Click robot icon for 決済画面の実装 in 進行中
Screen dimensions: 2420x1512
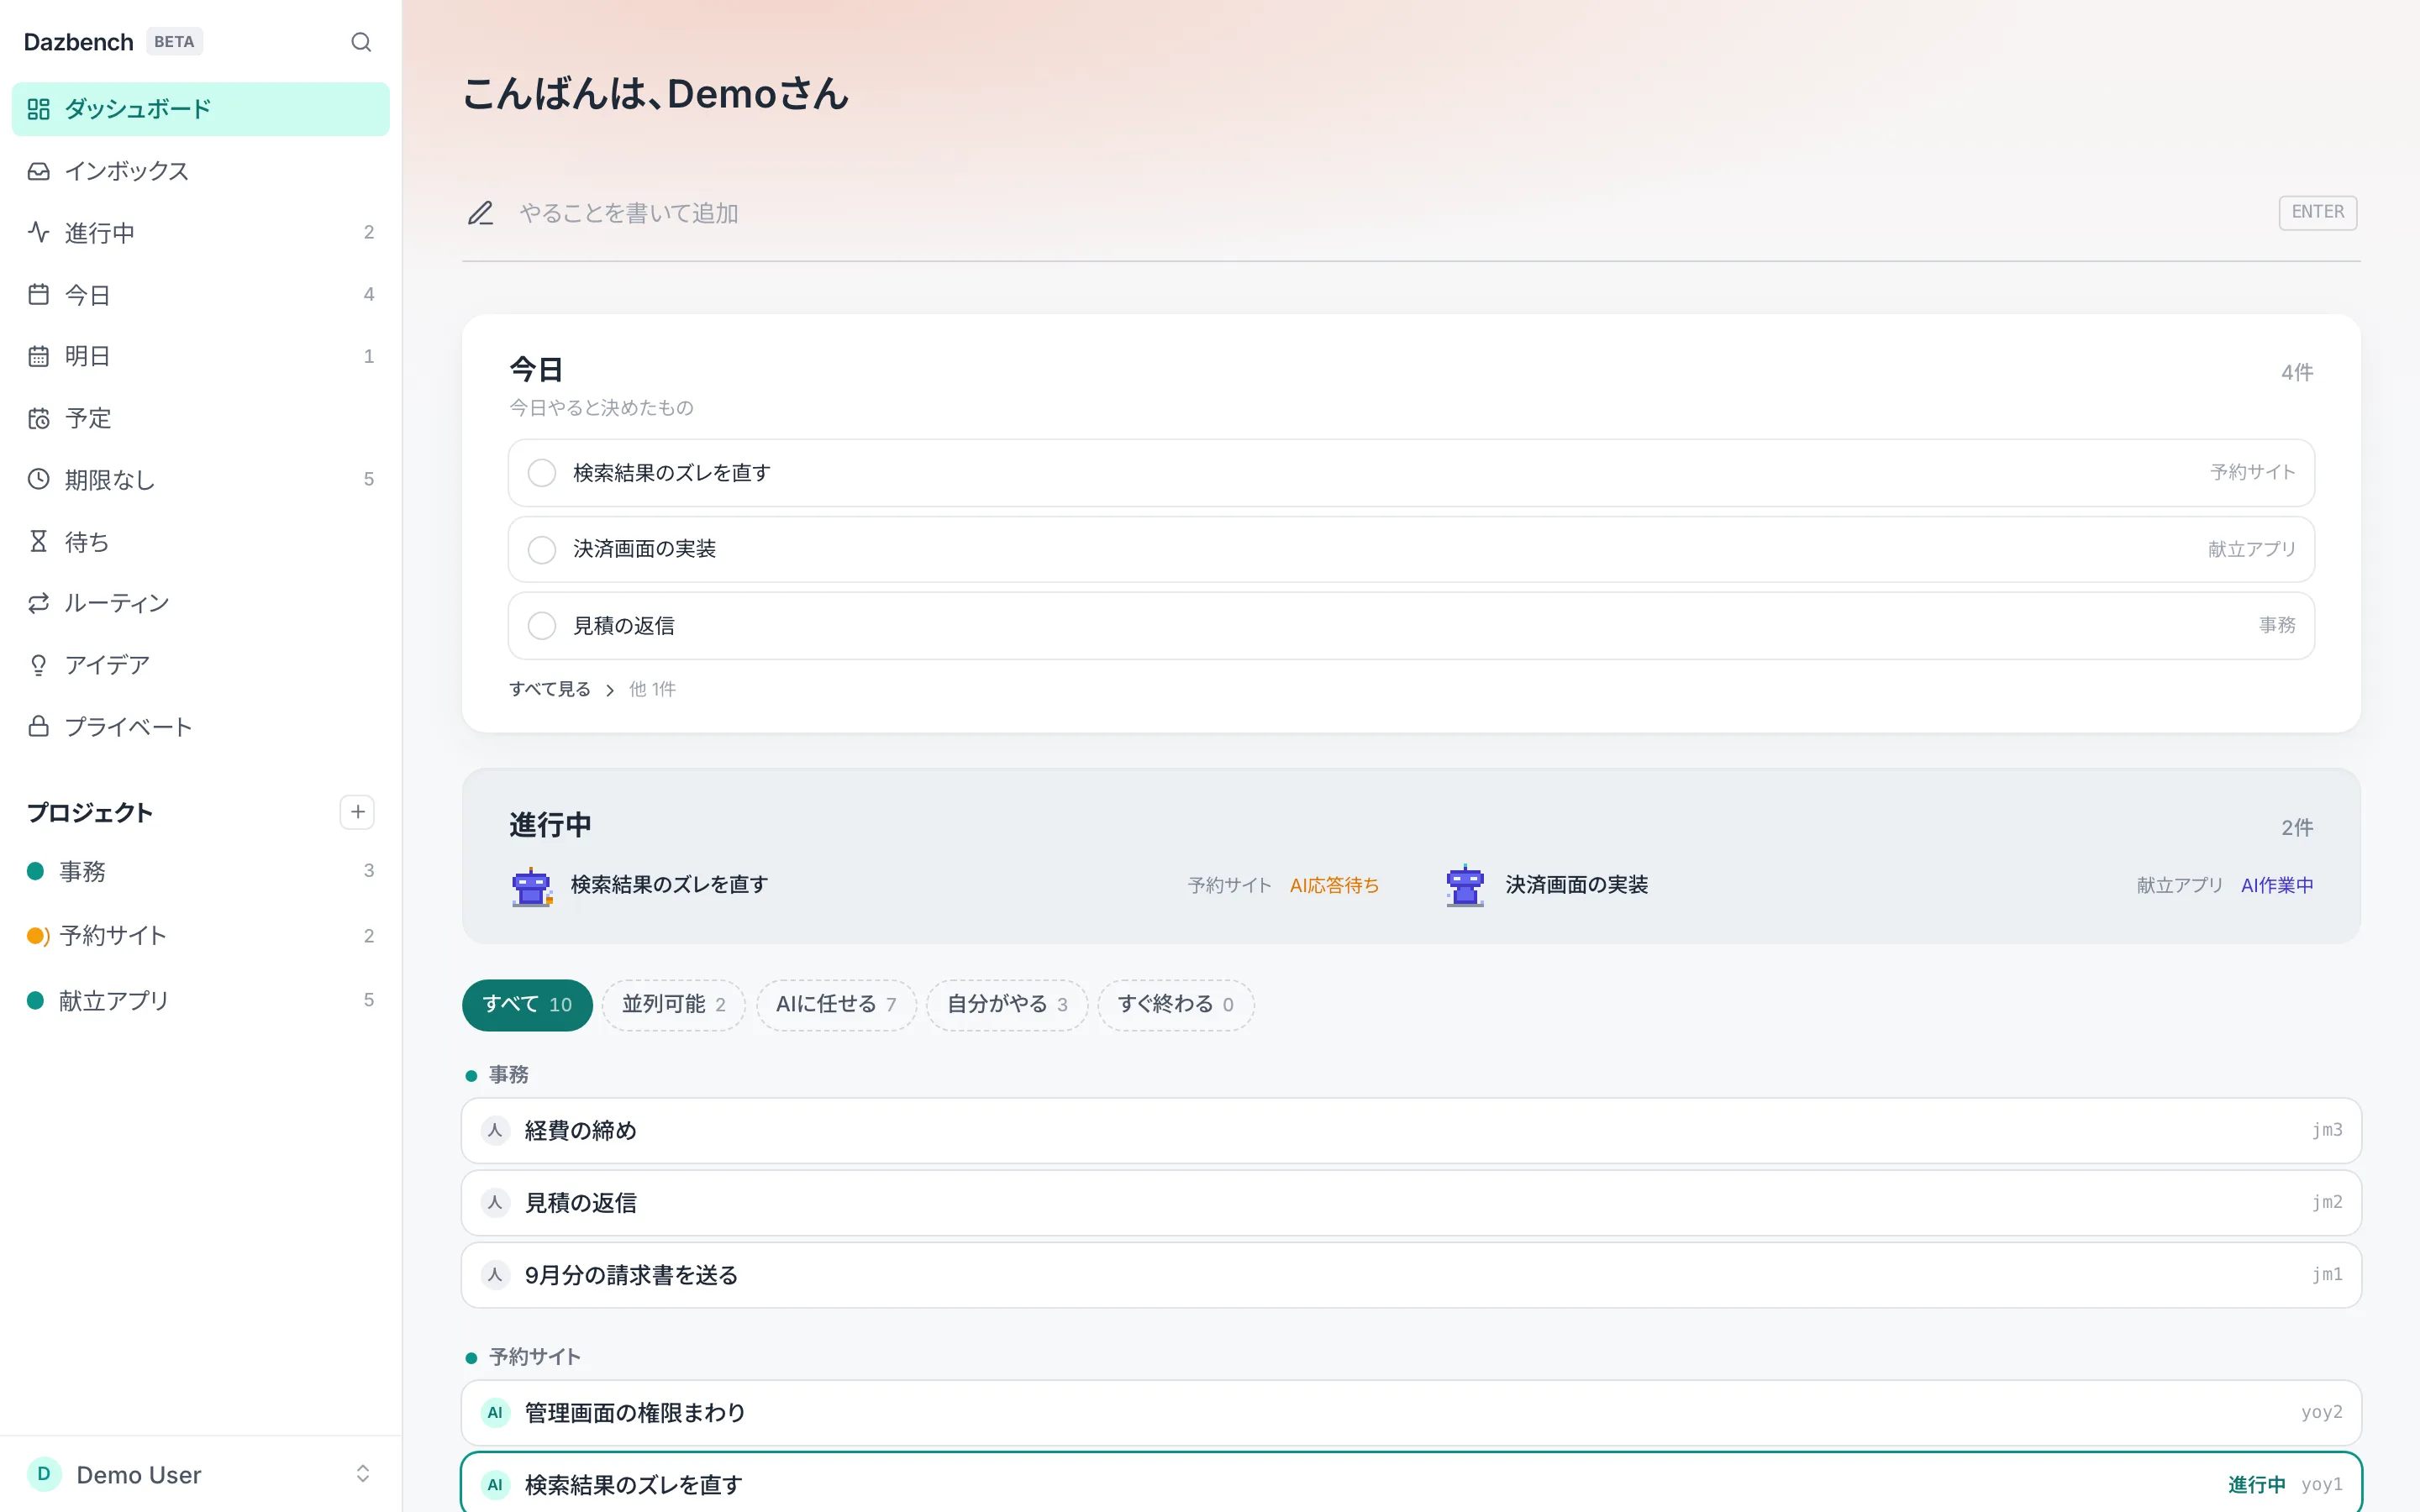click(x=1465, y=885)
